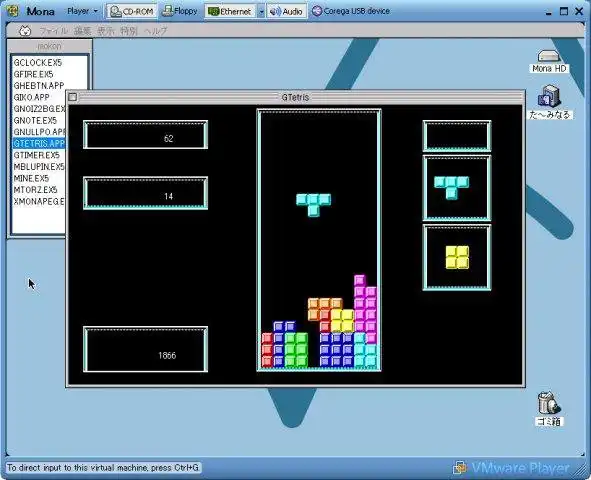Select highlighted GTETRIS.APP entry

pos(39,144)
